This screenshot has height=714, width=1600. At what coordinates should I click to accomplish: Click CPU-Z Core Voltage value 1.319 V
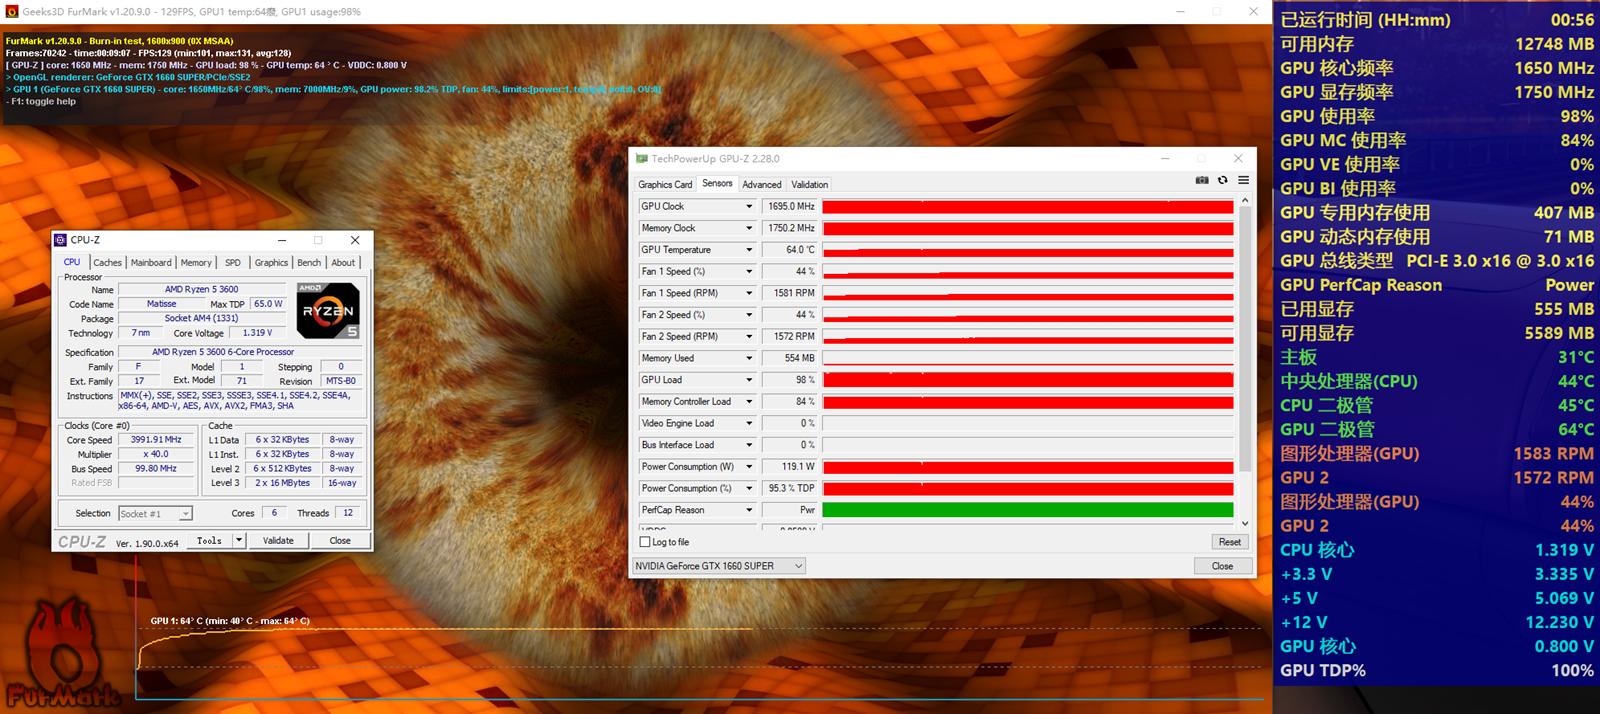(257, 333)
